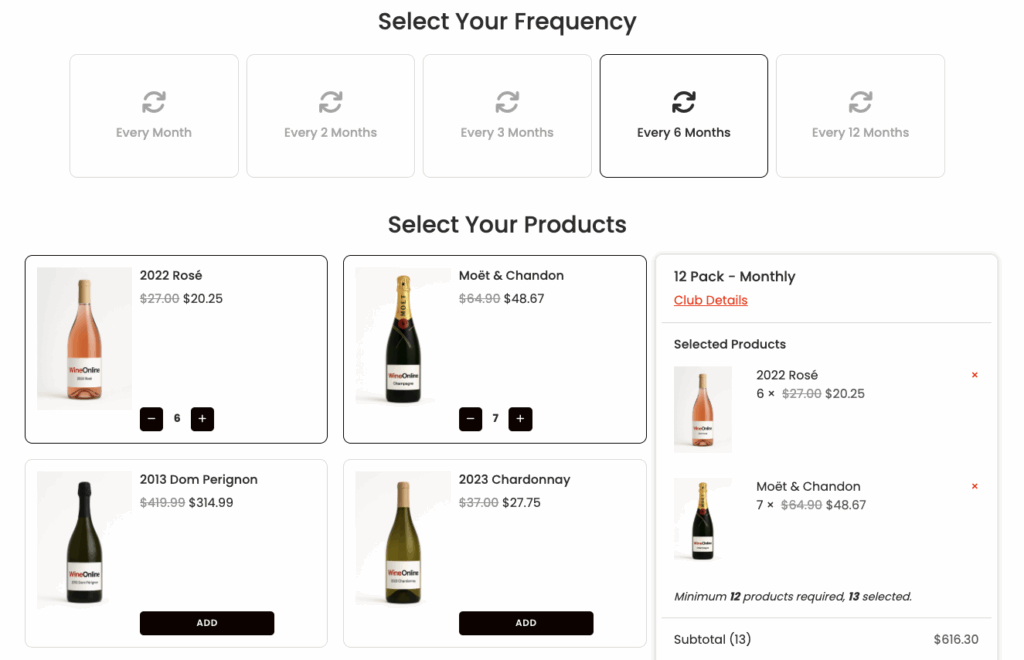The height and width of the screenshot is (660, 1024).
Task: Select Every 6 Months frequency card
Action: [684, 116]
